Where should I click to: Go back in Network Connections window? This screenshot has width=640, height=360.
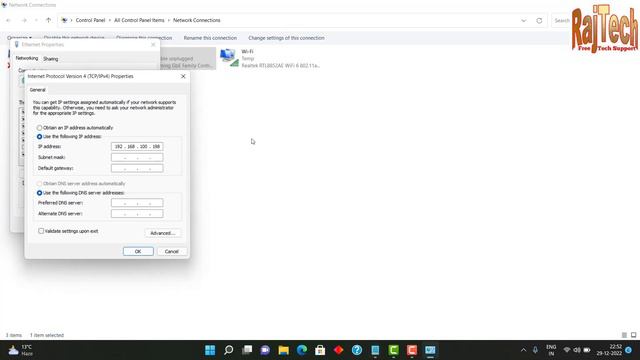(9, 20)
